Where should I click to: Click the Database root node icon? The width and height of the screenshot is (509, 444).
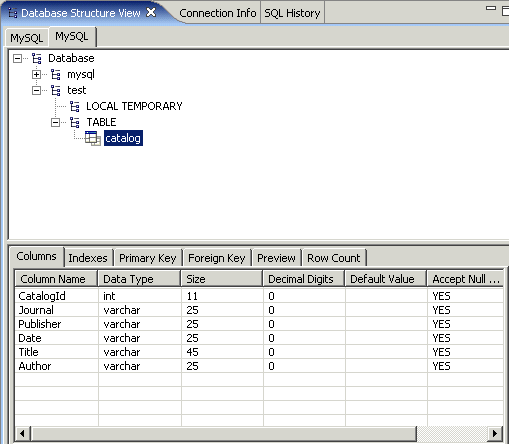(37, 58)
